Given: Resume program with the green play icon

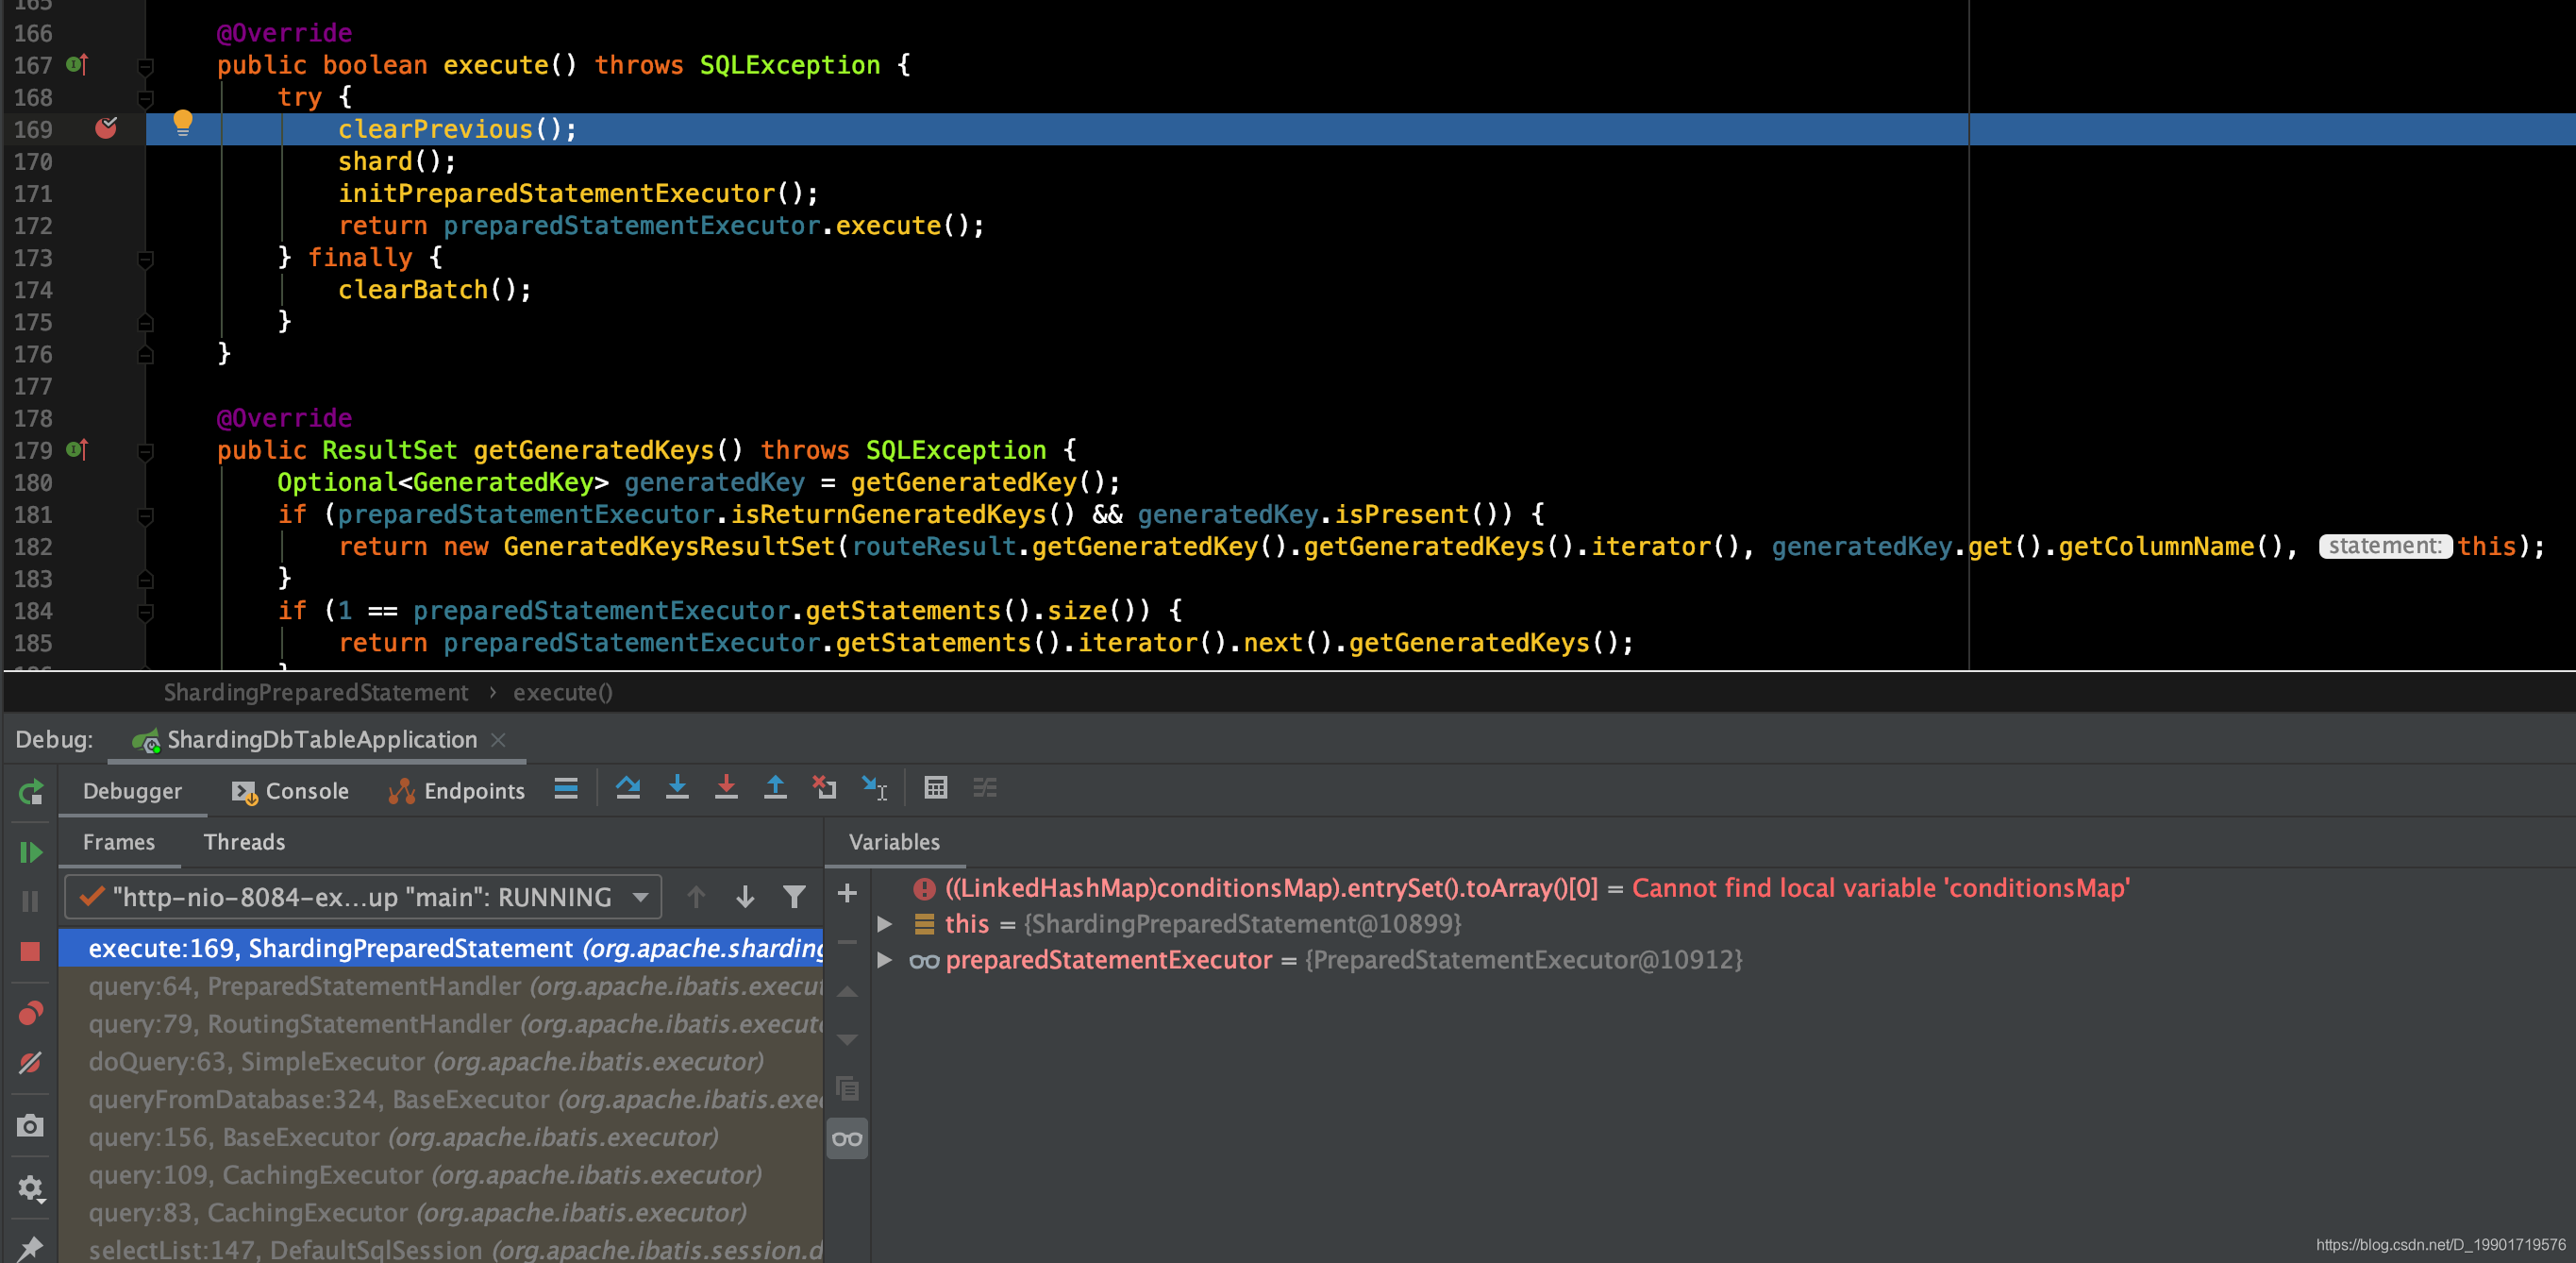Looking at the screenshot, I should [x=31, y=852].
